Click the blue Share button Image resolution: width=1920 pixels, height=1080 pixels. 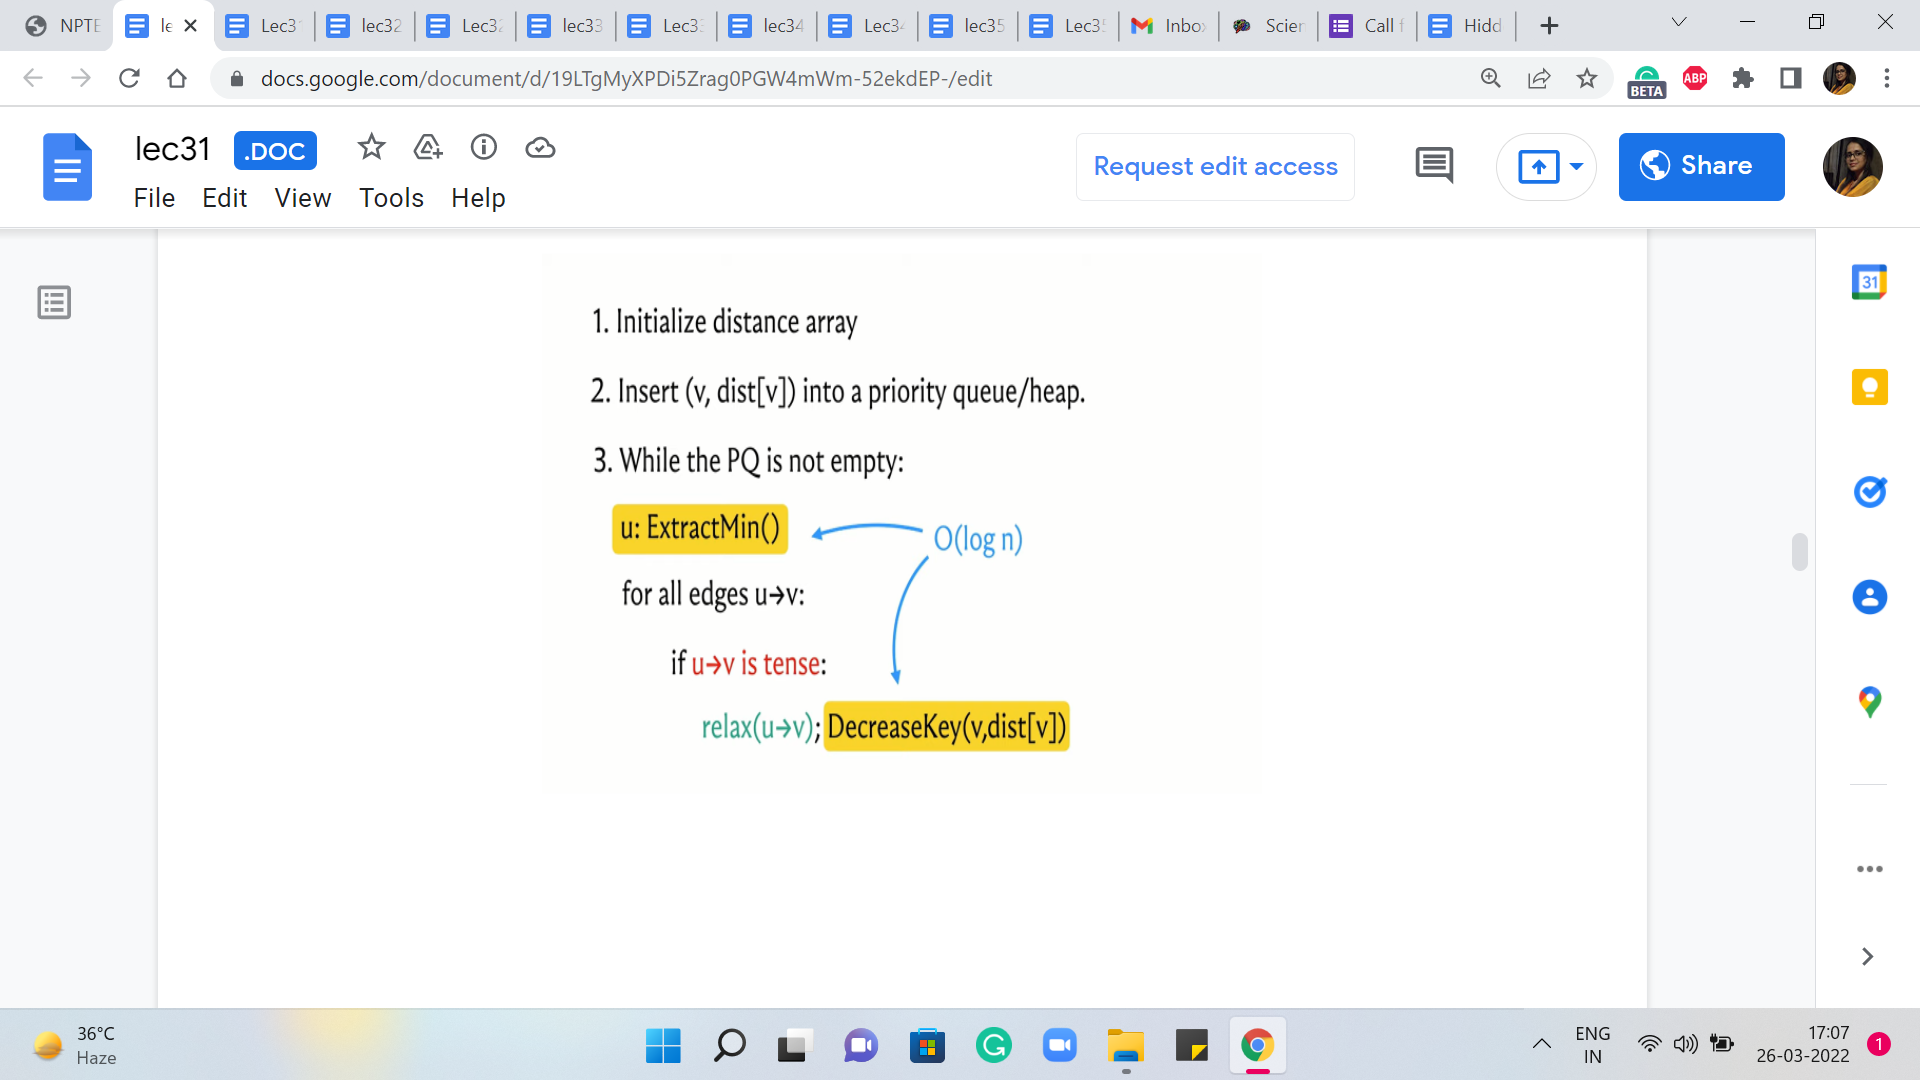click(1701, 167)
